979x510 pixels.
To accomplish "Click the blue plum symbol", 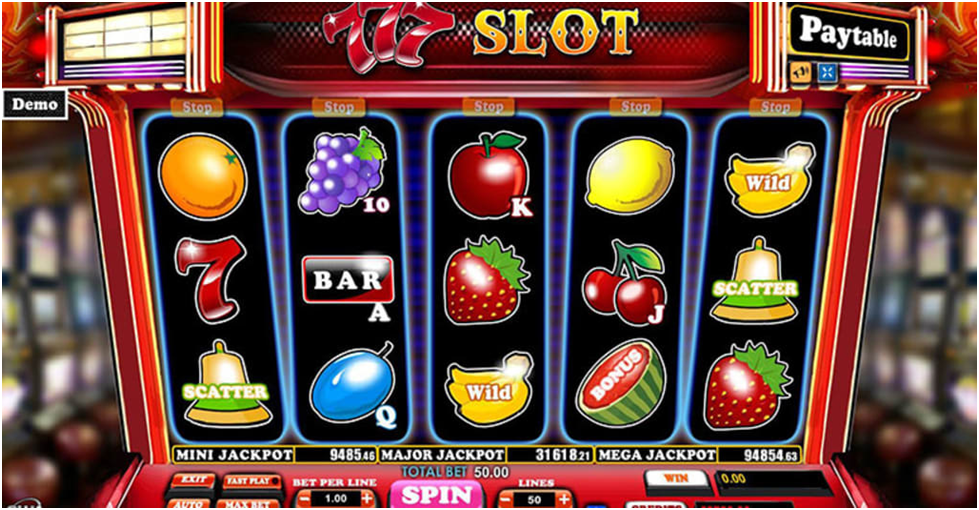I will click(352, 382).
